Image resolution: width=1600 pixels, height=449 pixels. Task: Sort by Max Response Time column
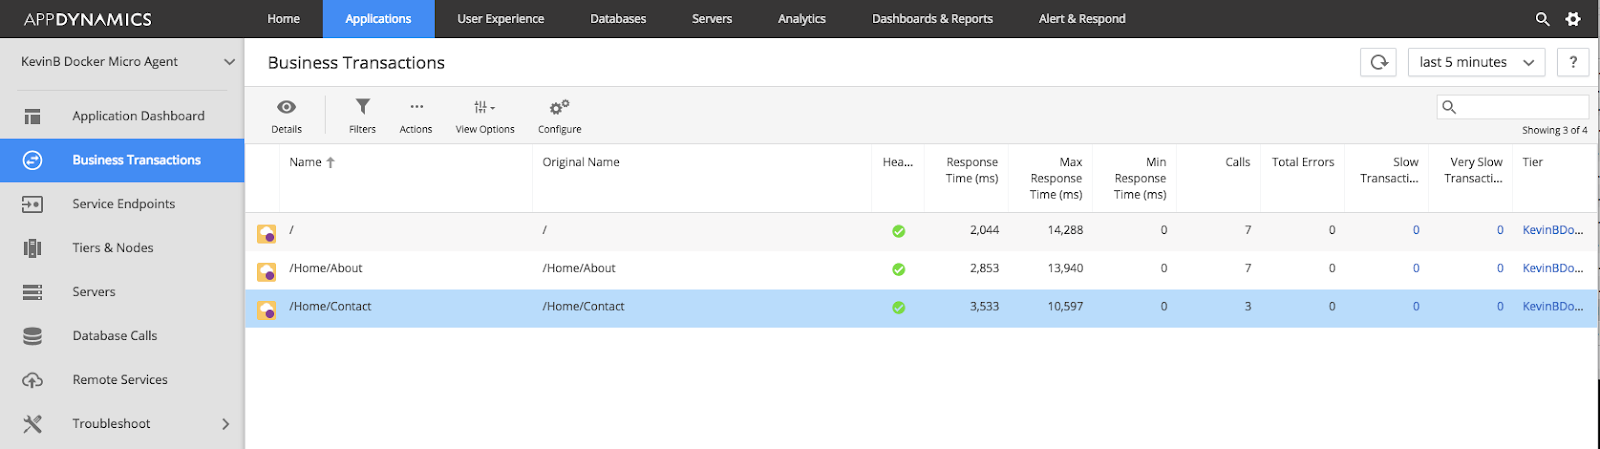point(1056,178)
